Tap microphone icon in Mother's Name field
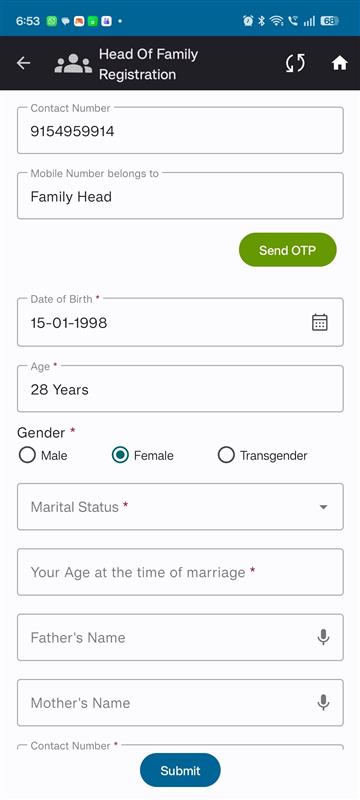360x800 pixels. pos(323,703)
